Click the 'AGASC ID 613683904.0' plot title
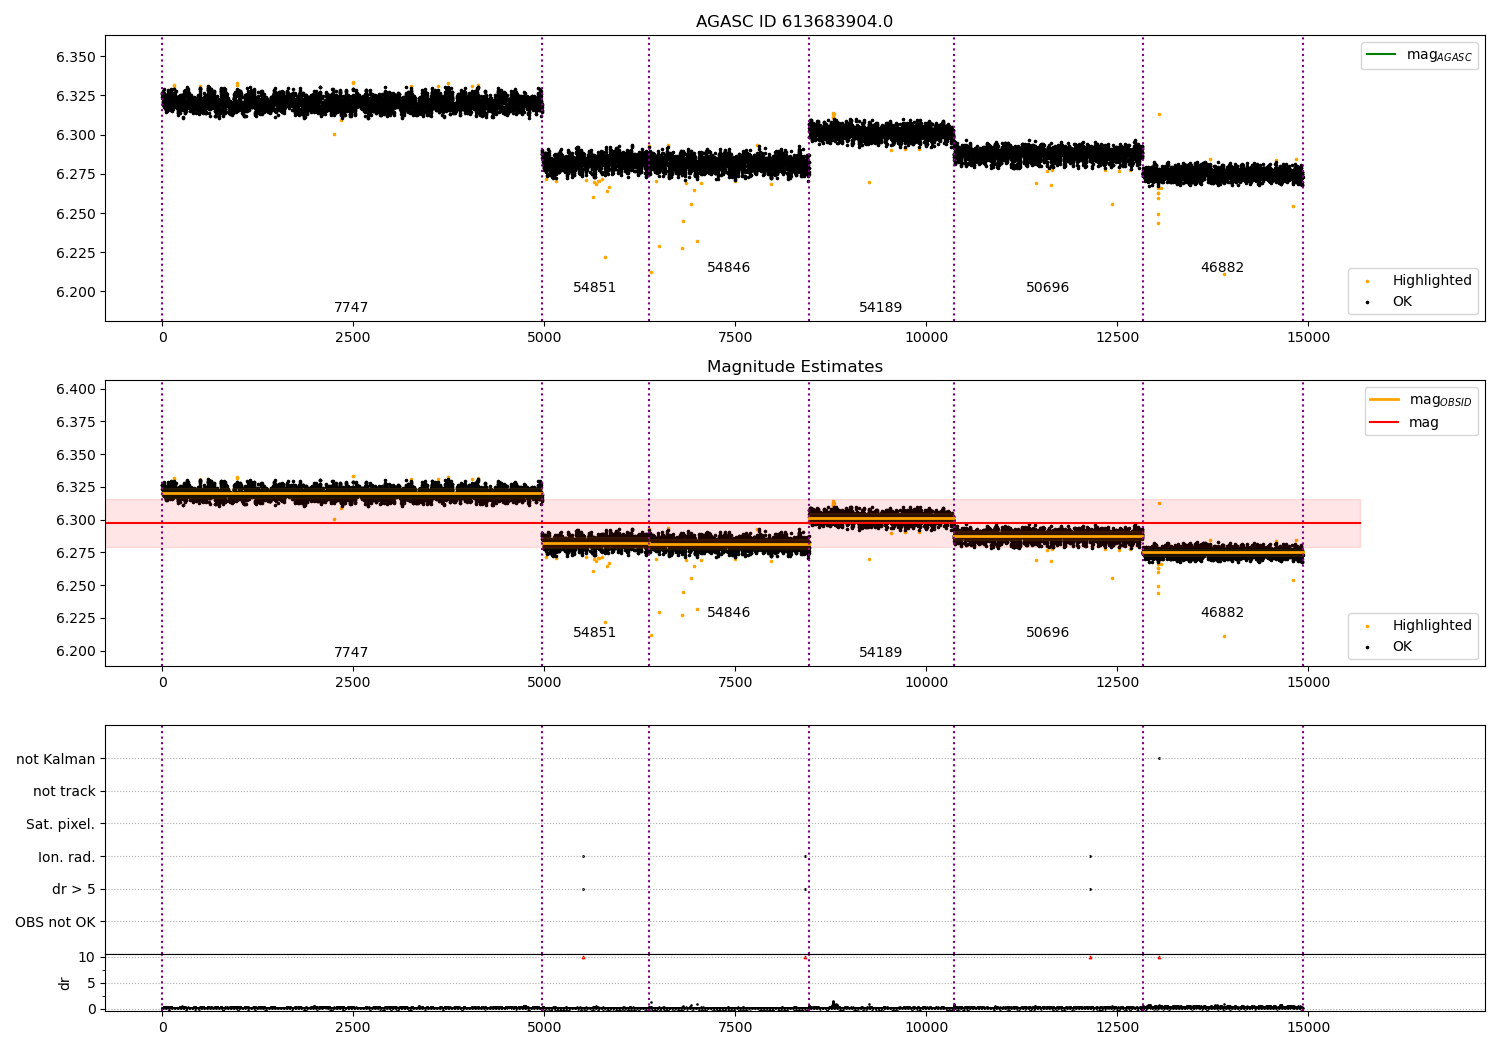Viewport: 1500px width, 1050px height. click(794, 22)
